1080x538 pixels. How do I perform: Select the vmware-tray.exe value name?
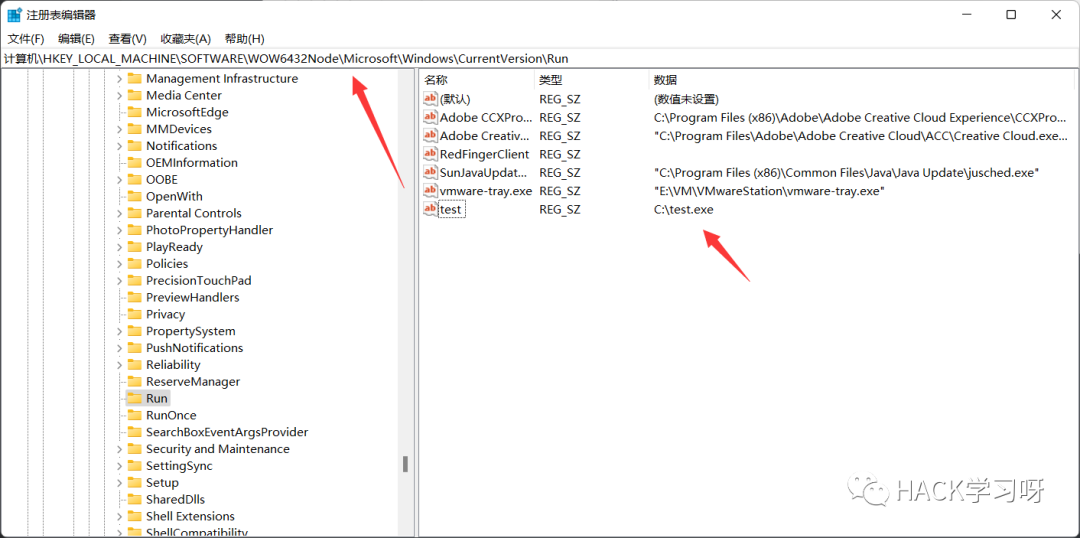tap(486, 191)
